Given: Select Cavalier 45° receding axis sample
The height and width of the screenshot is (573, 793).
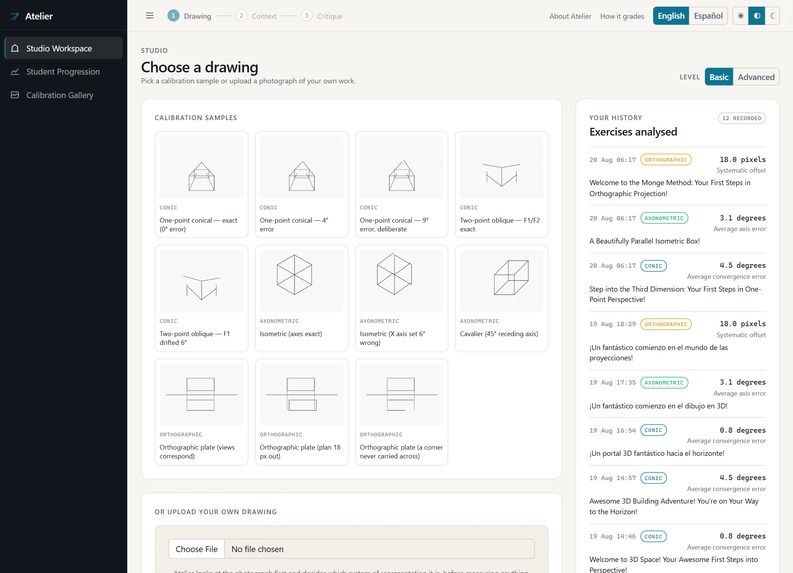Looking at the screenshot, I should pos(501,298).
